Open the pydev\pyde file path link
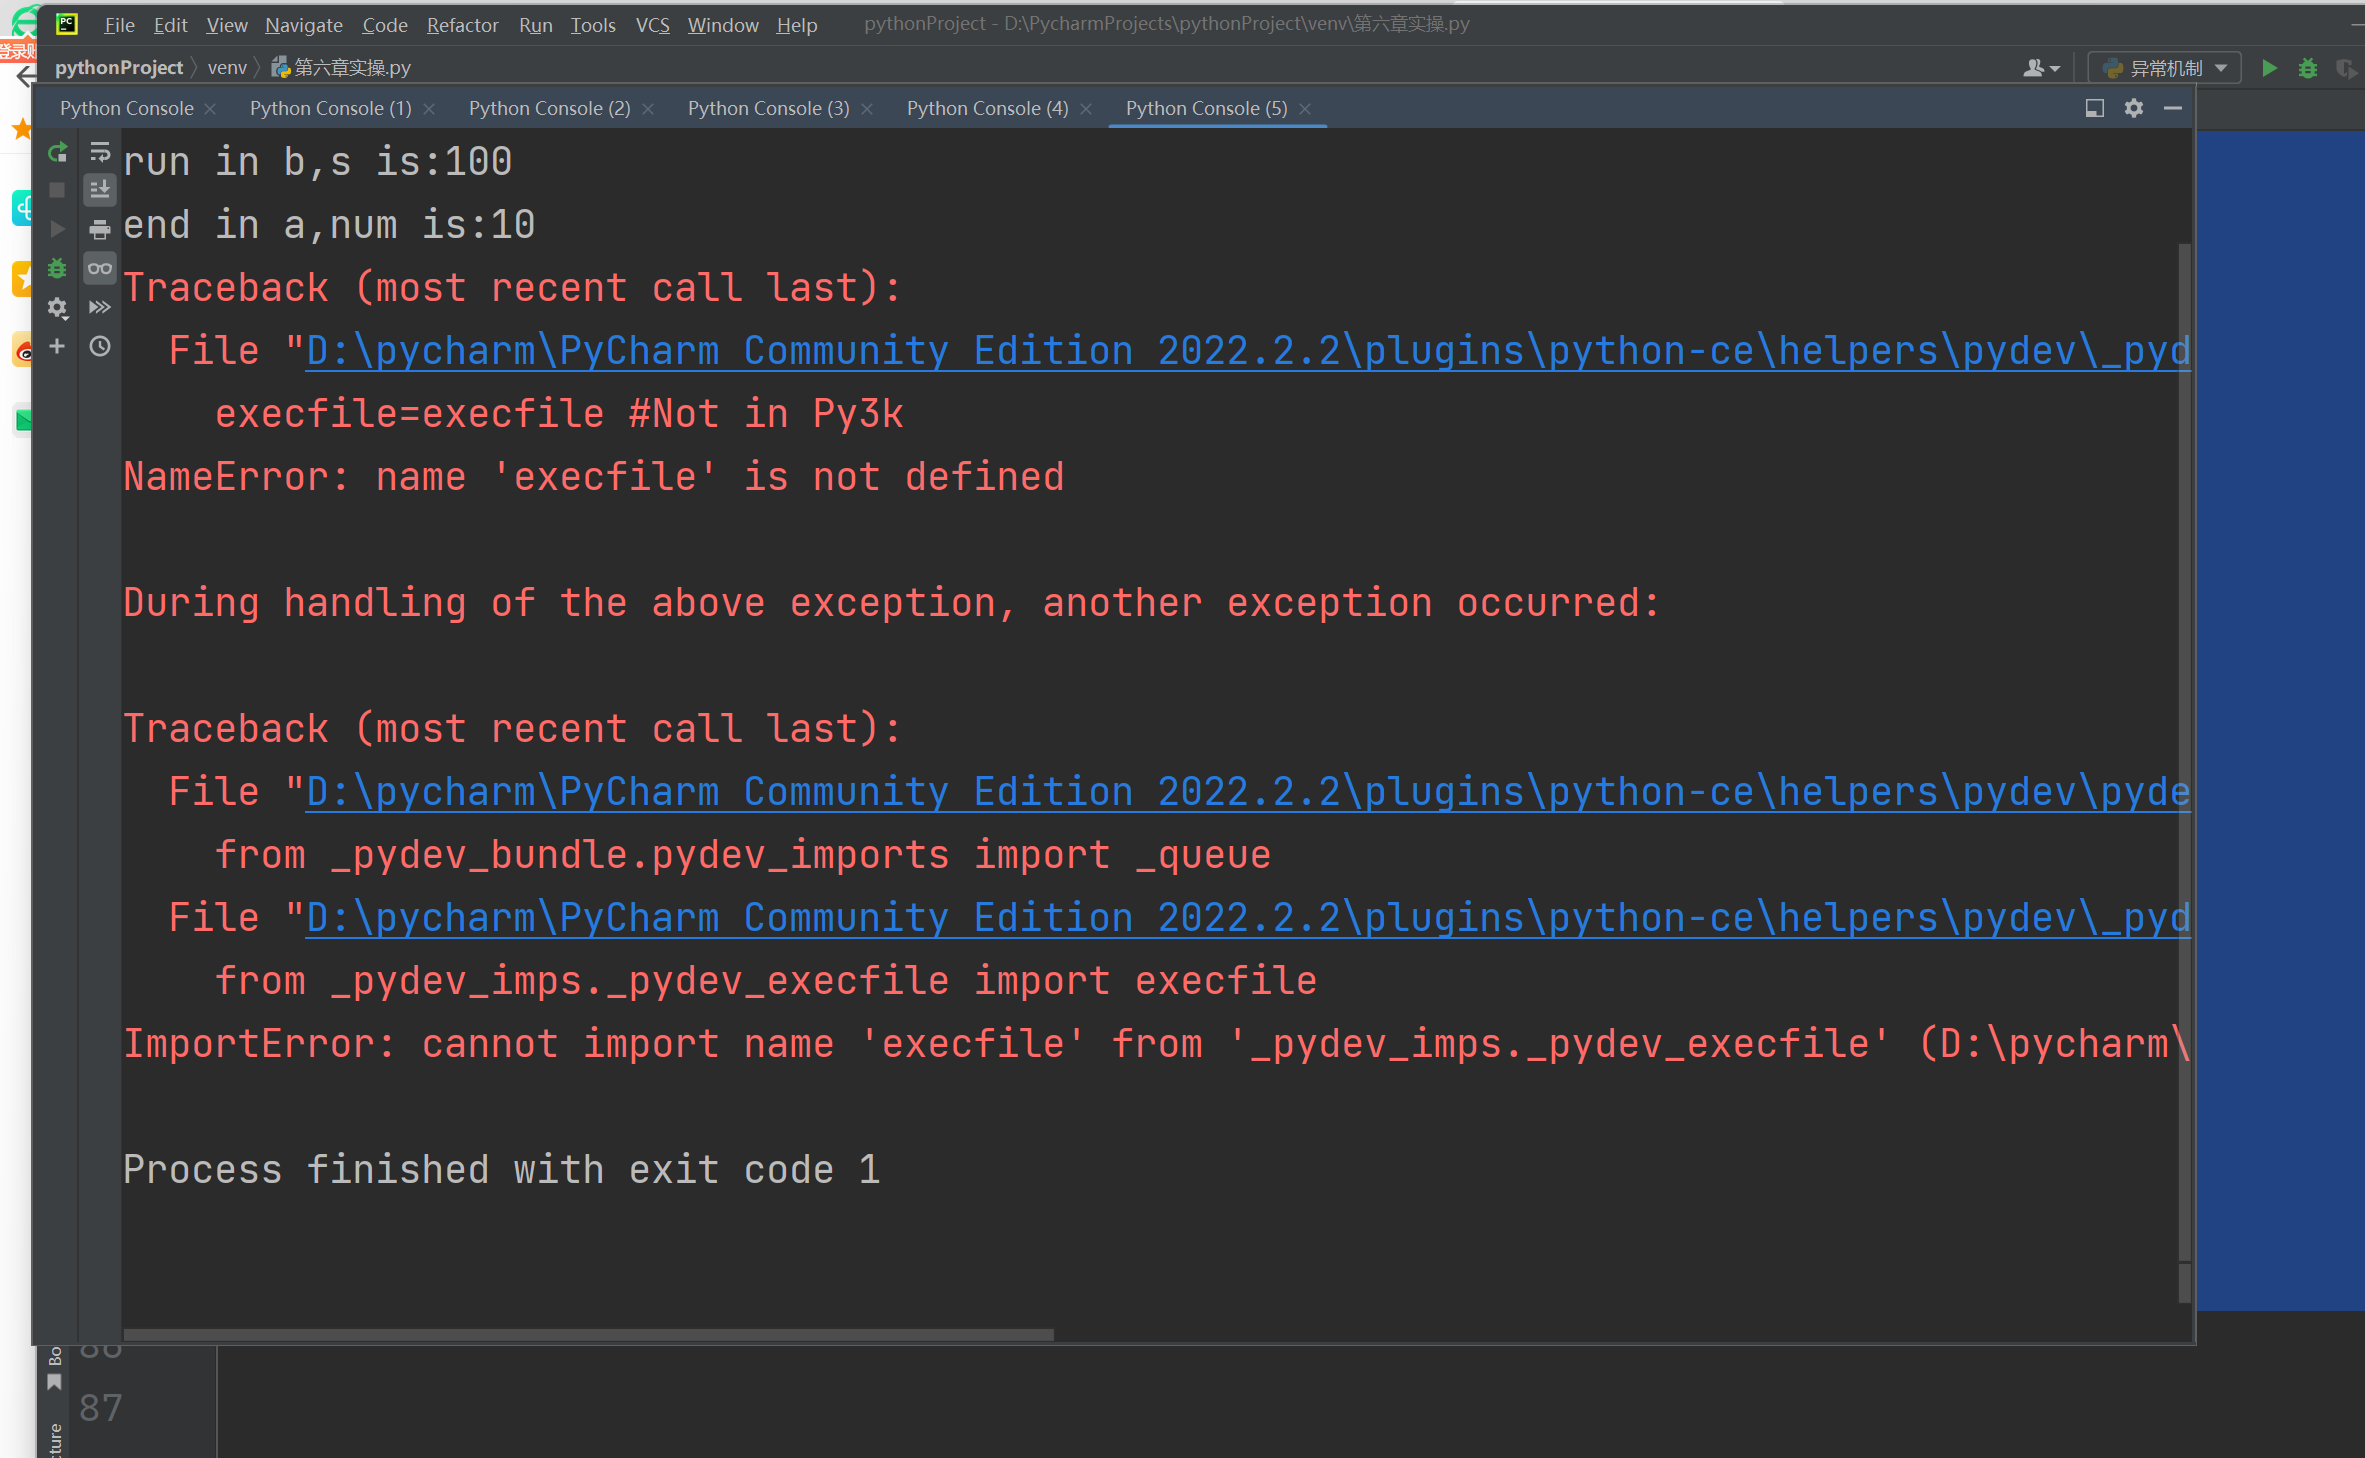This screenshot has height=1458, width=2365. click(x=1248, y=792)
